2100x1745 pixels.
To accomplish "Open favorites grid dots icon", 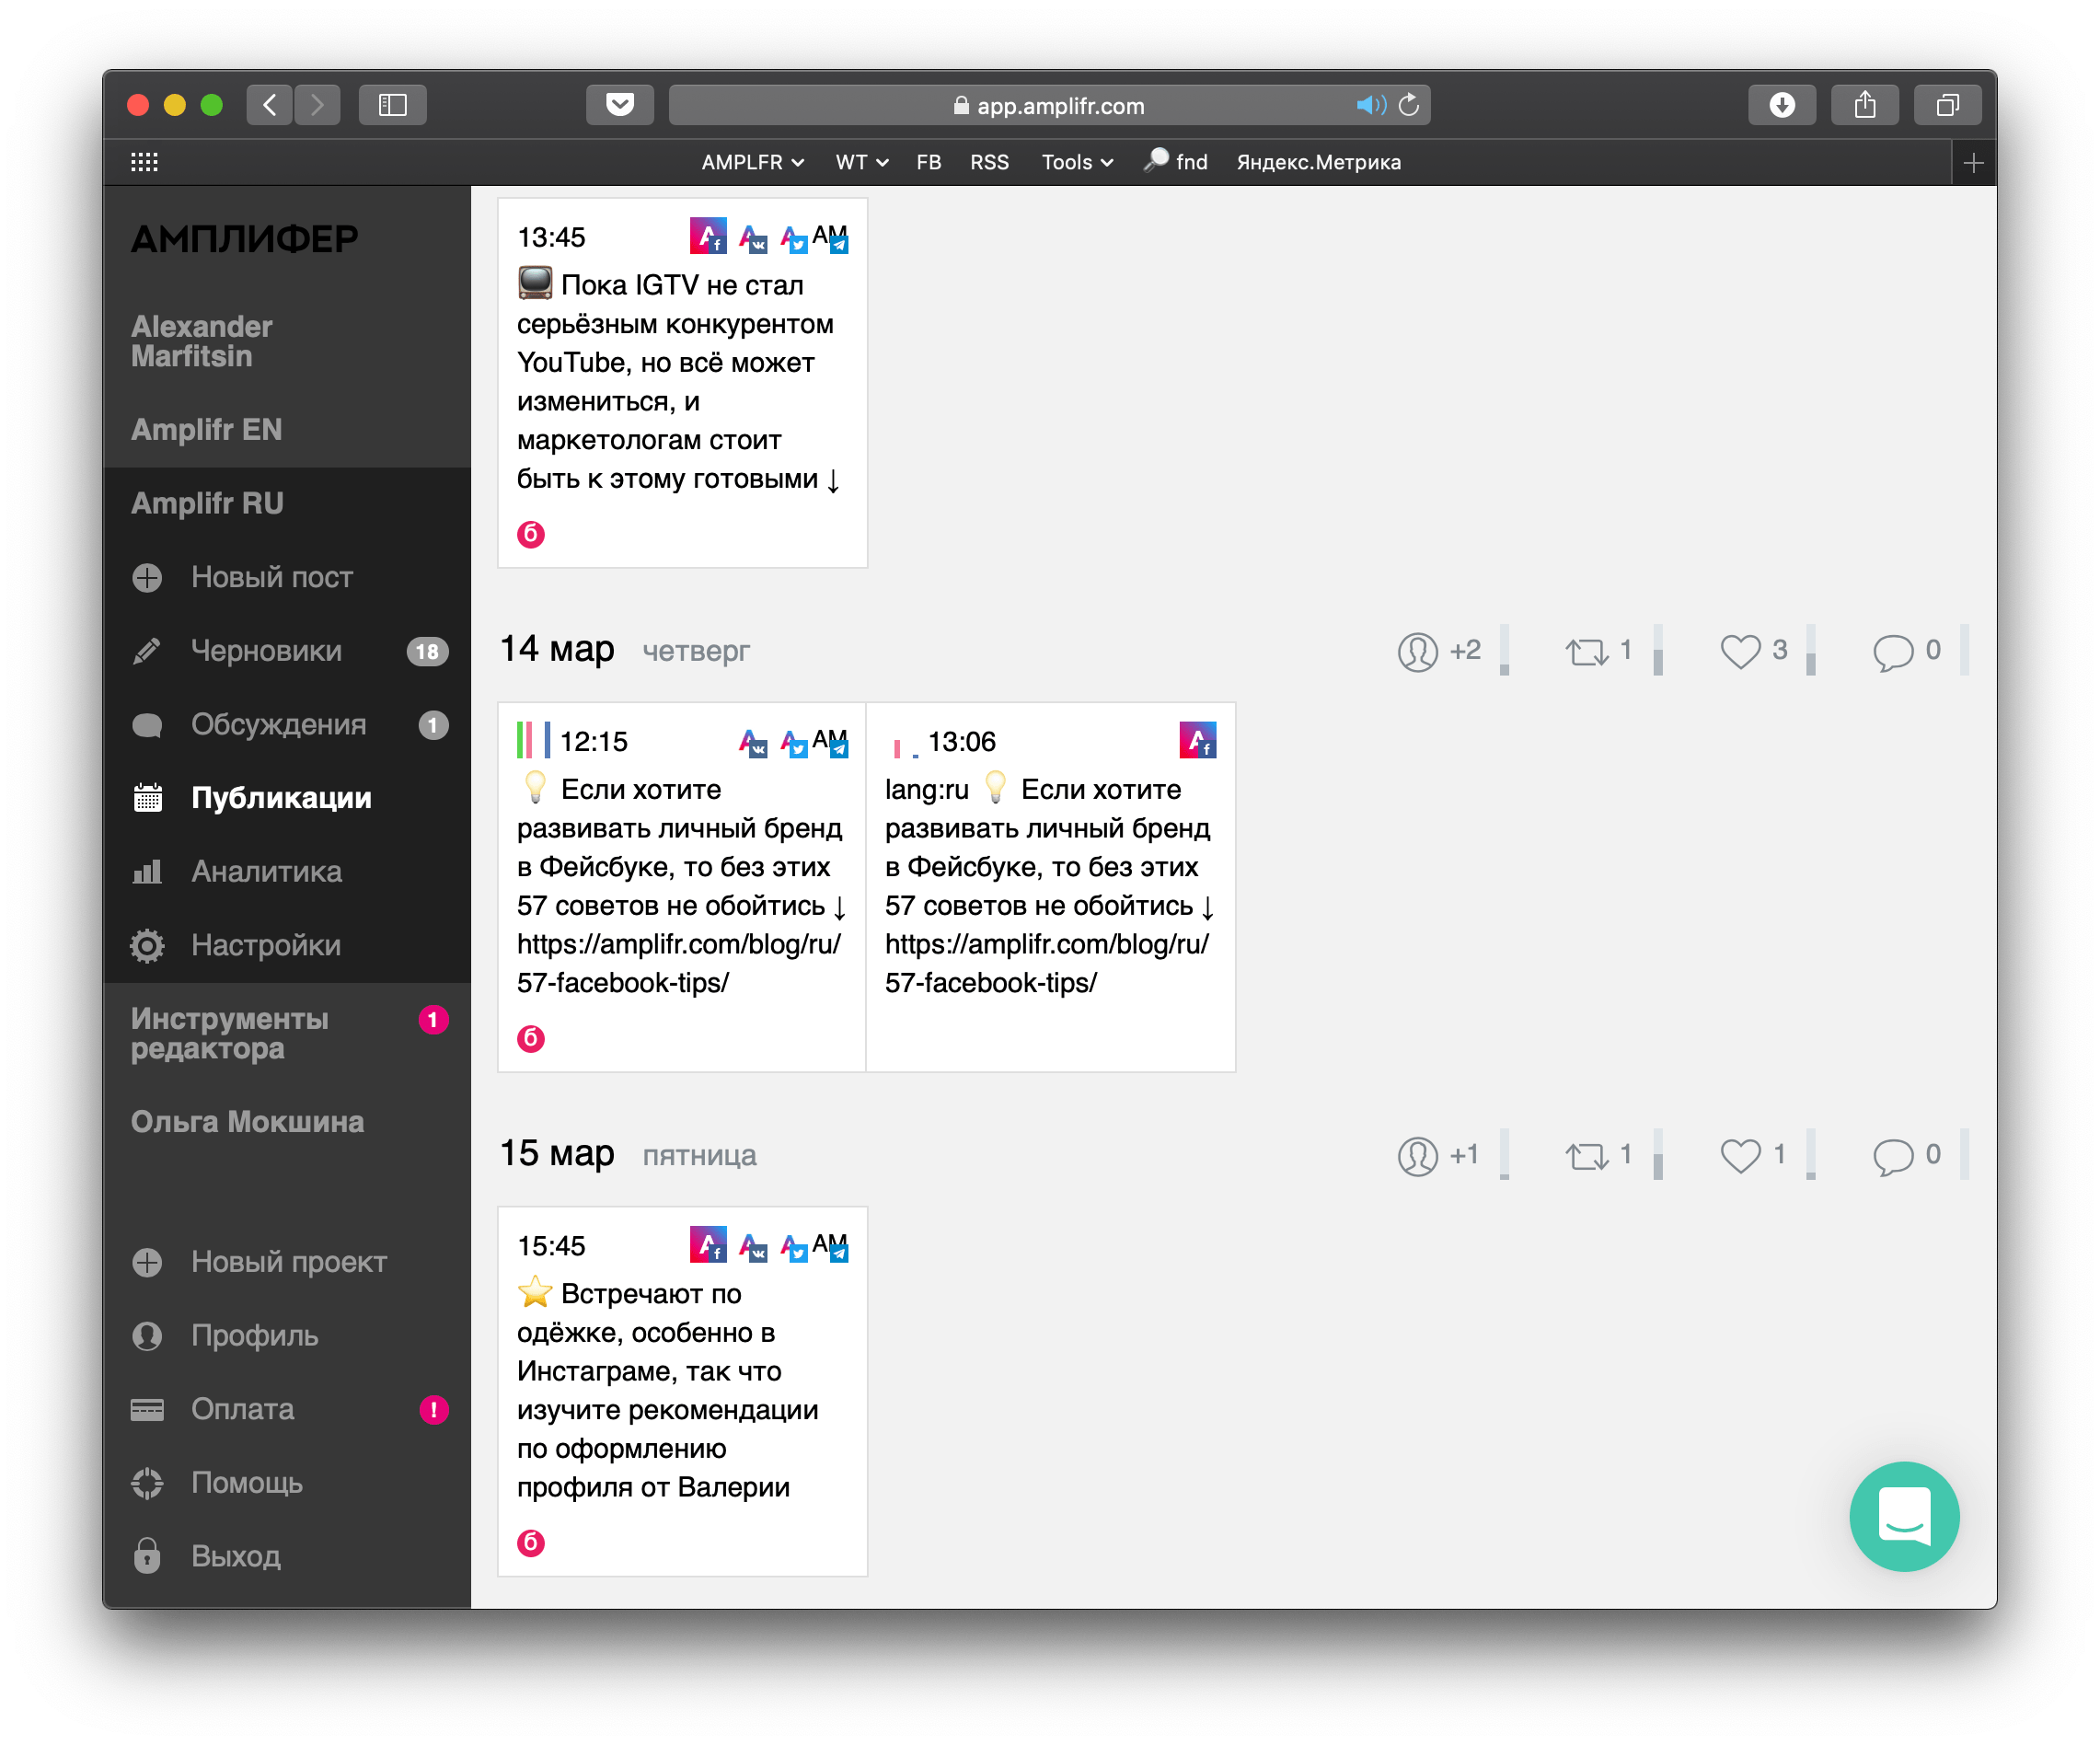I will [145, 162].
